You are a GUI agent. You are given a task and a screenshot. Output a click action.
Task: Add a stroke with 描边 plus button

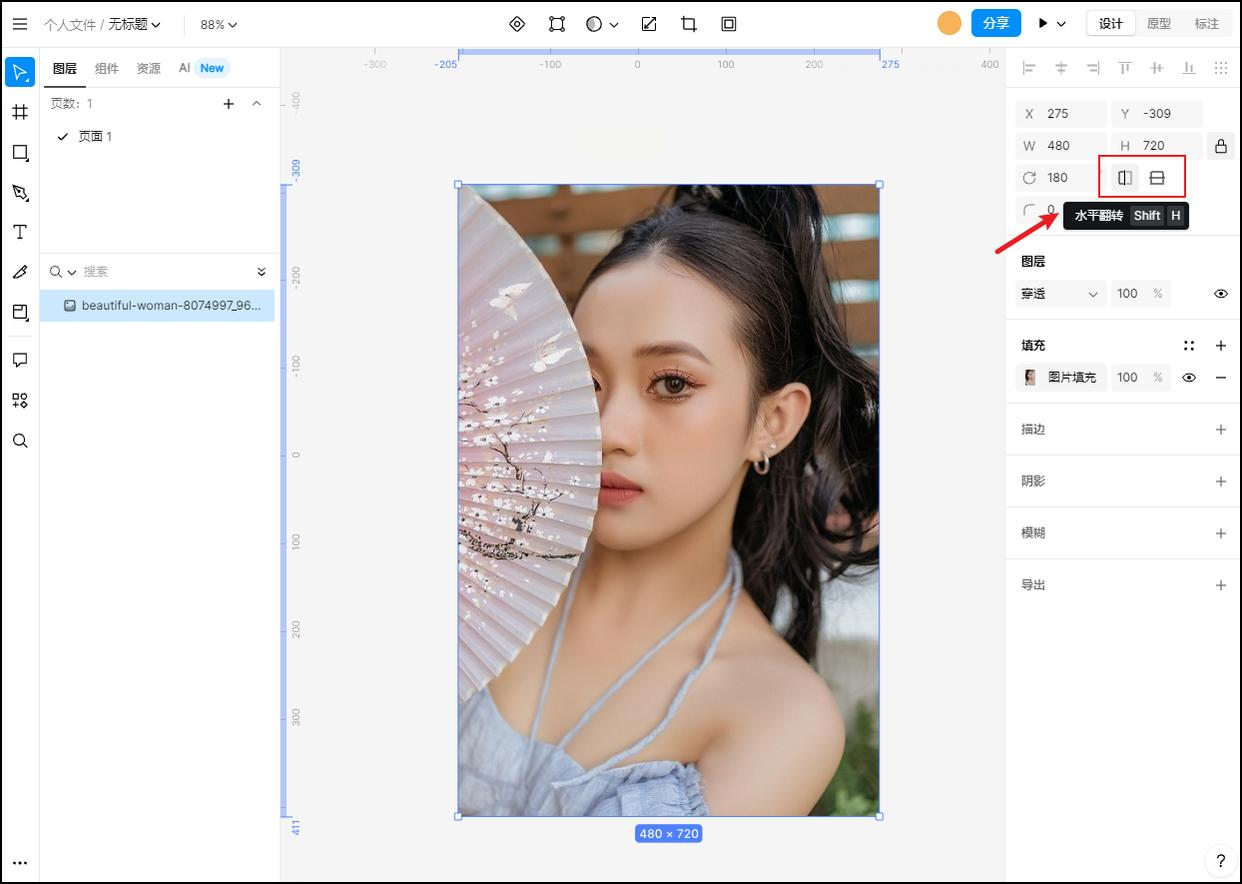(x=1220, y=430)
